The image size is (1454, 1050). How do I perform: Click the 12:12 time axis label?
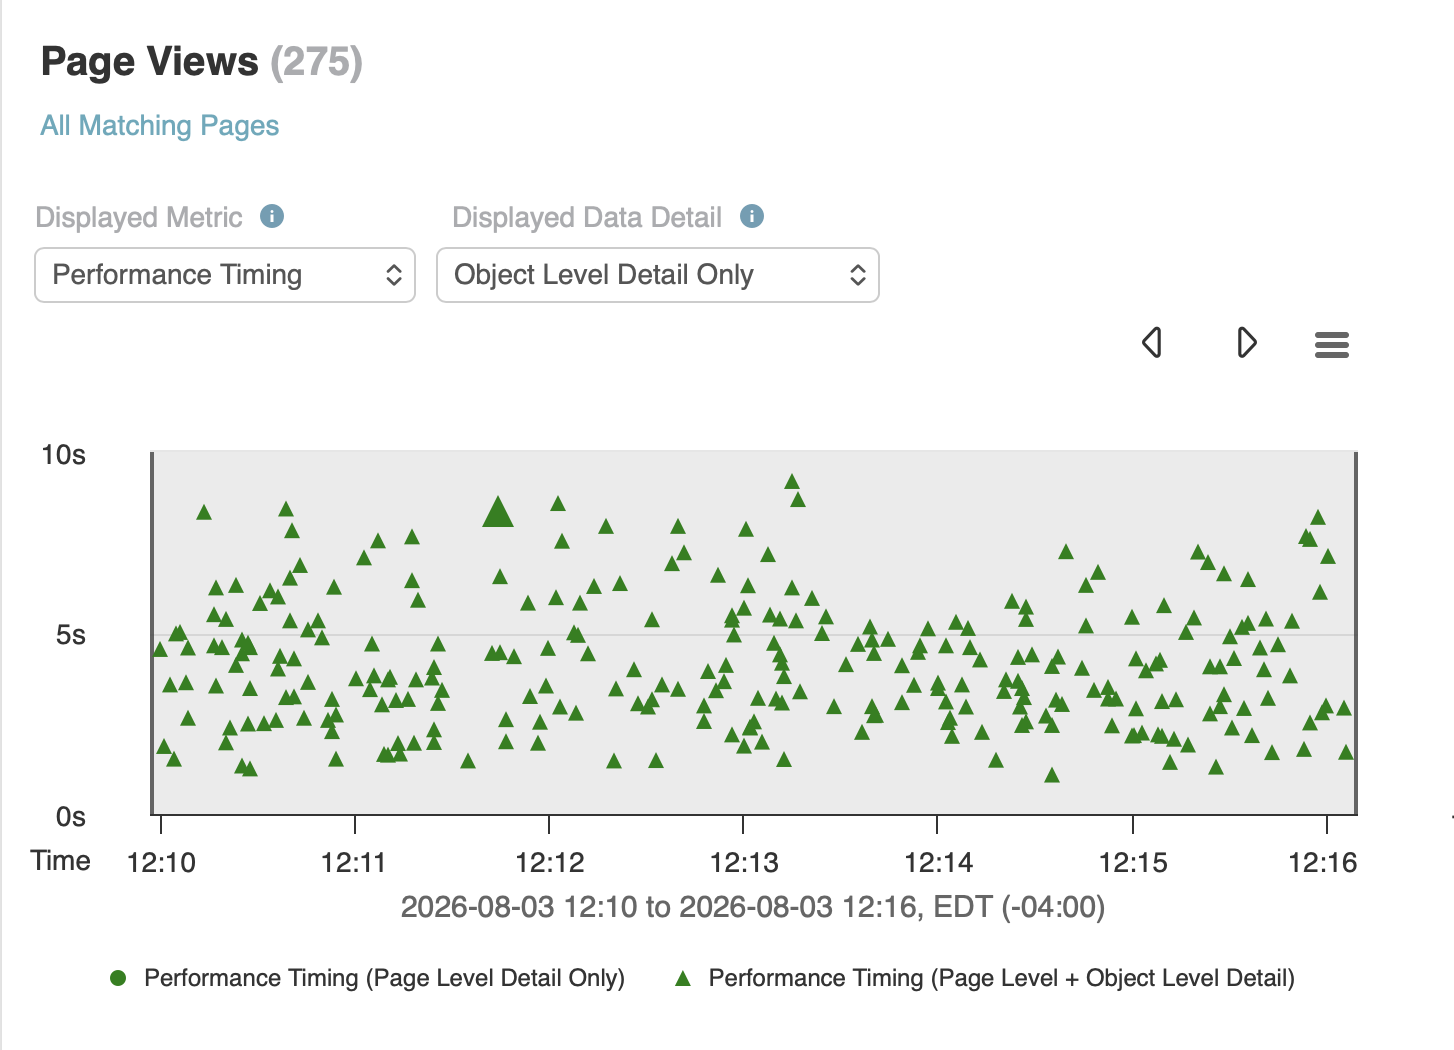pyautogui.click(x=549, y=863)
